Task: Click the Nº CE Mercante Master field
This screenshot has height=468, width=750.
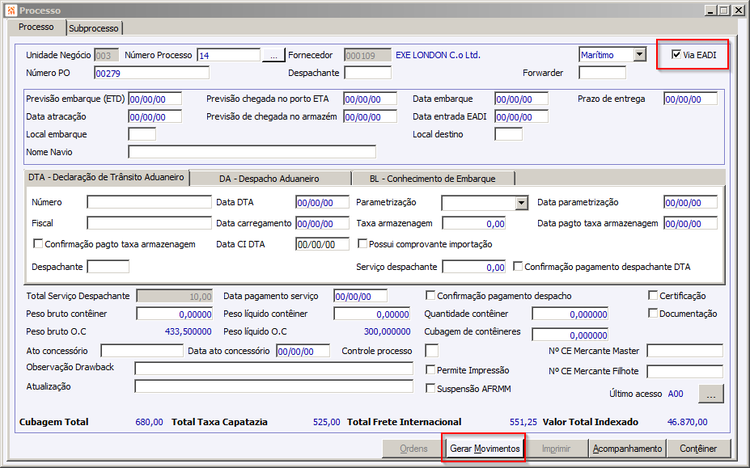Action: [685, 351]
